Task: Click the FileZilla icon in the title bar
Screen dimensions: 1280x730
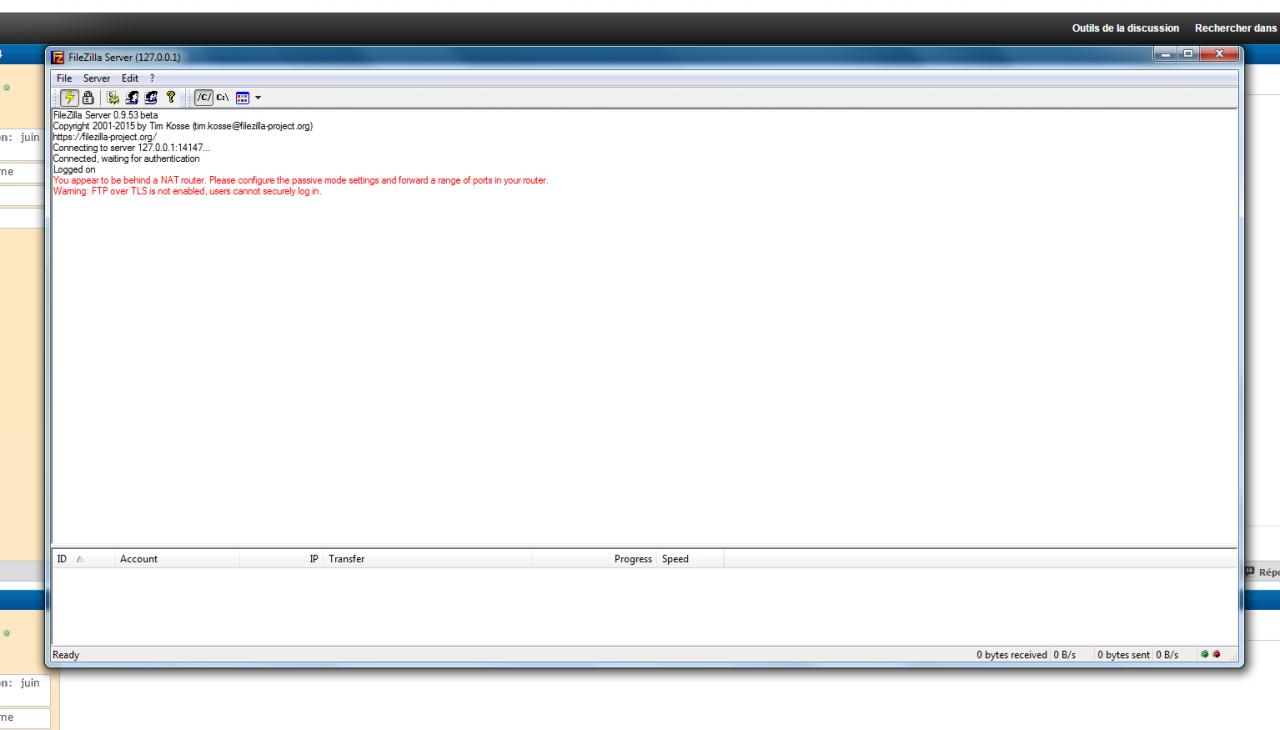Action: point(59,56)
